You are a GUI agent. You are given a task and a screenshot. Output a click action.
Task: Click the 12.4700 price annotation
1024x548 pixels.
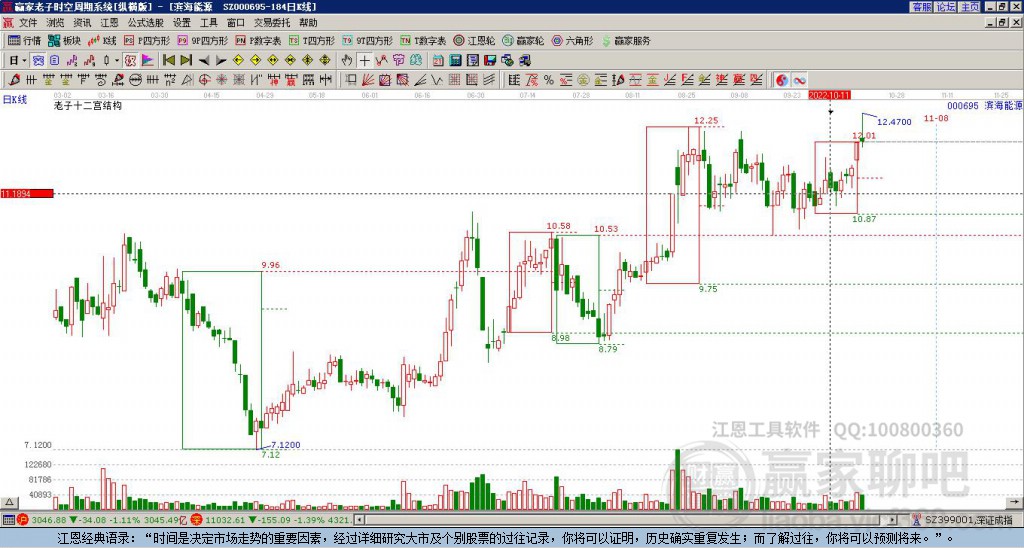(x=894, y=122)
